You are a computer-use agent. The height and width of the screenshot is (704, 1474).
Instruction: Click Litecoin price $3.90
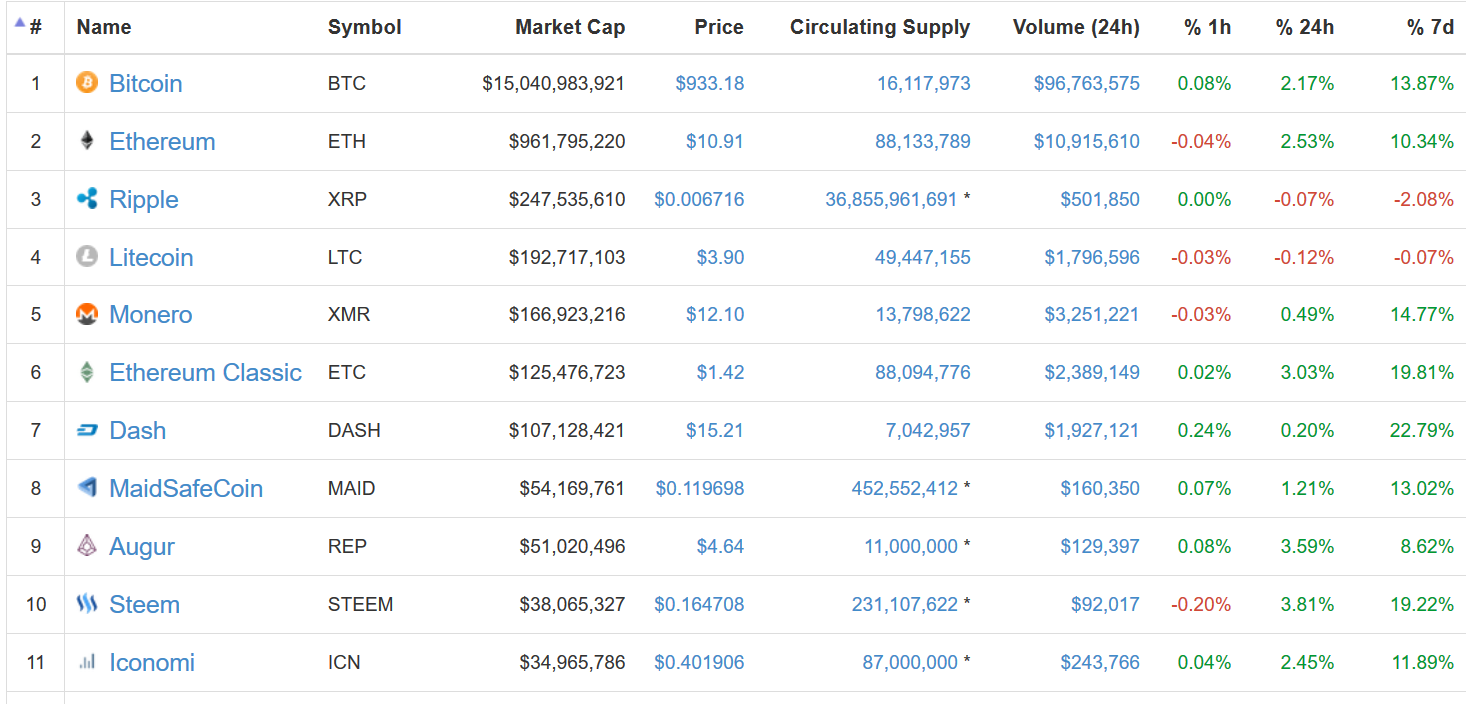tap(721, 257)
